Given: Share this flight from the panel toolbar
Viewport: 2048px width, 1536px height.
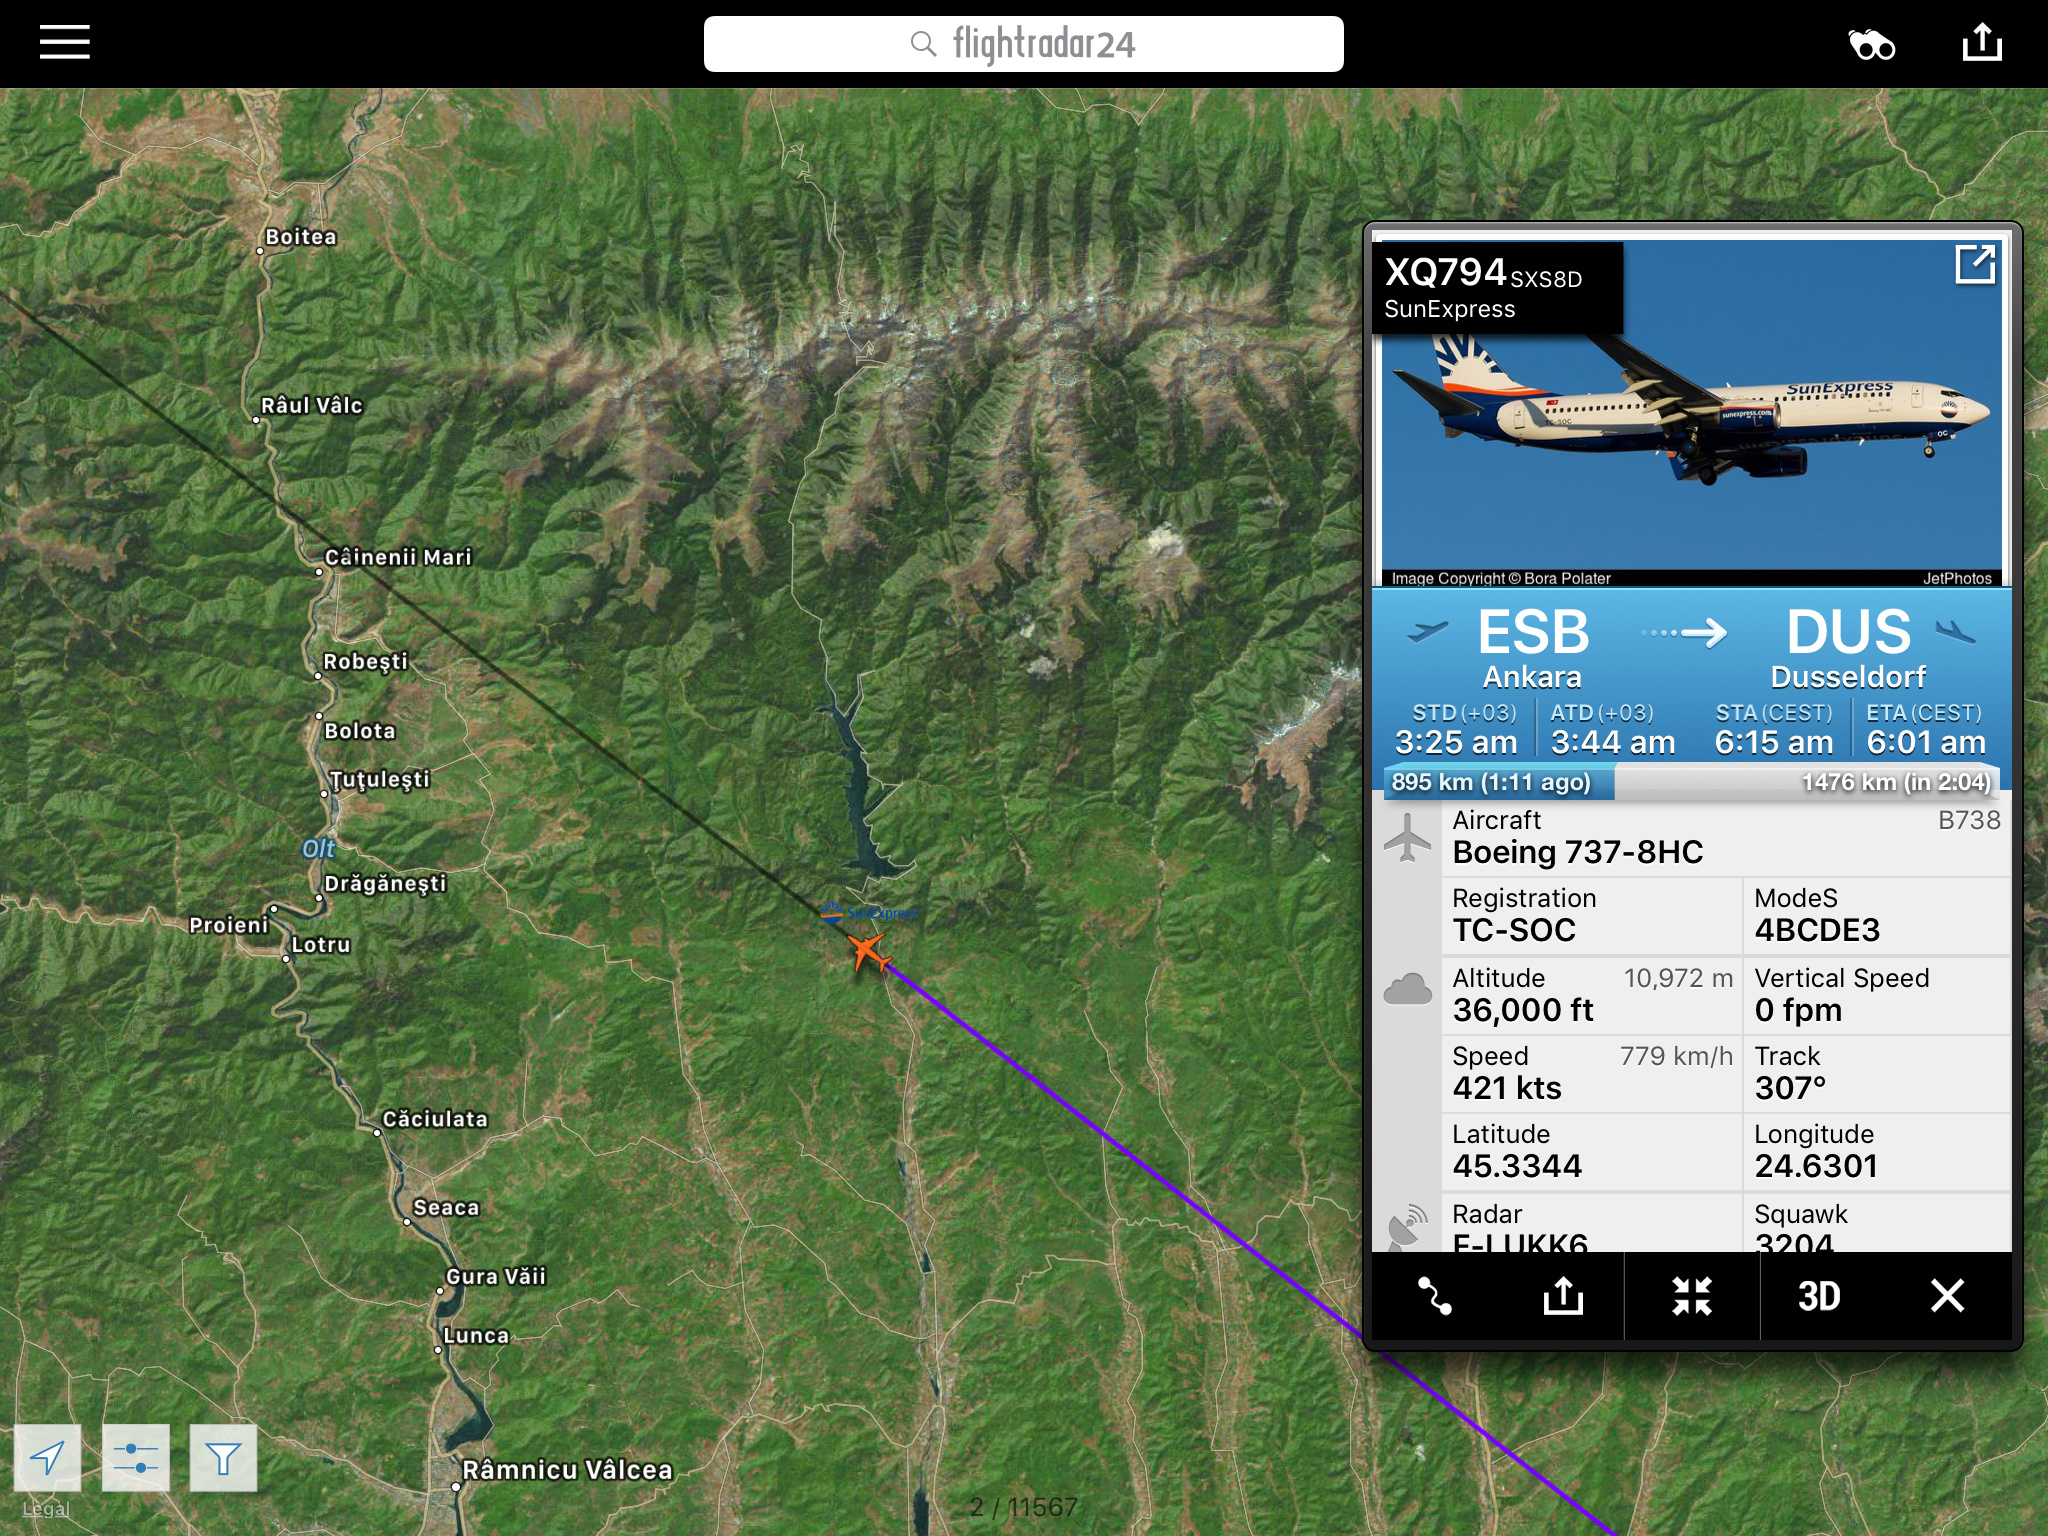Looking at the screenshot, I should [1562, 1296].
